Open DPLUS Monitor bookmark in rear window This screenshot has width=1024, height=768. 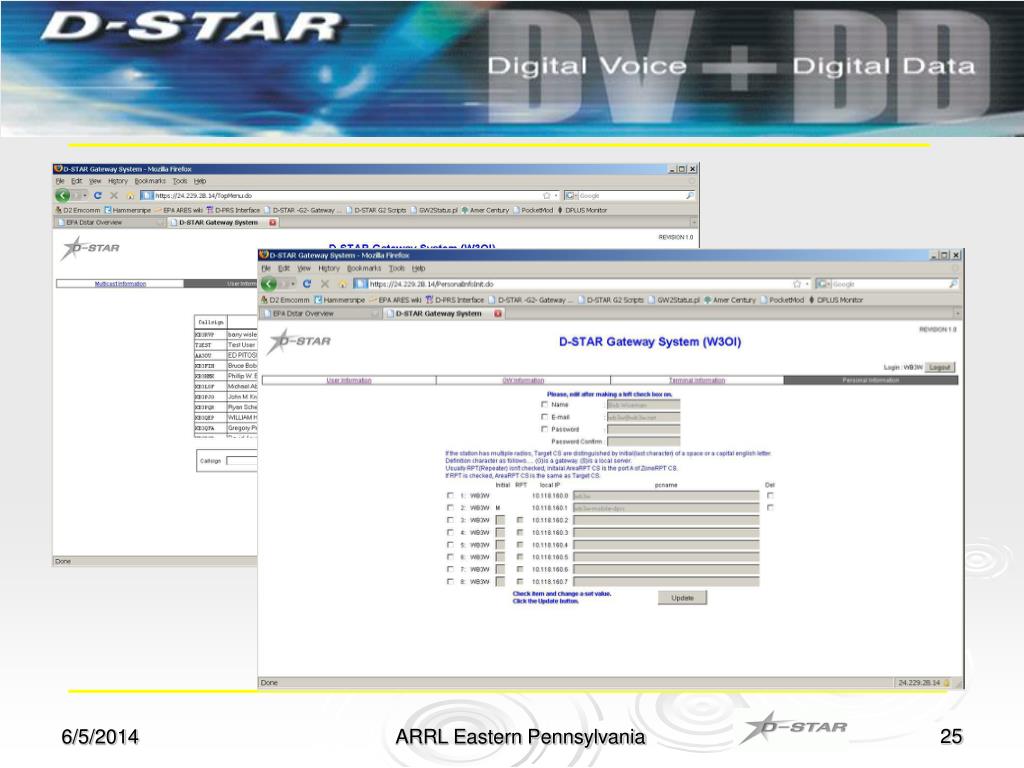582,210
